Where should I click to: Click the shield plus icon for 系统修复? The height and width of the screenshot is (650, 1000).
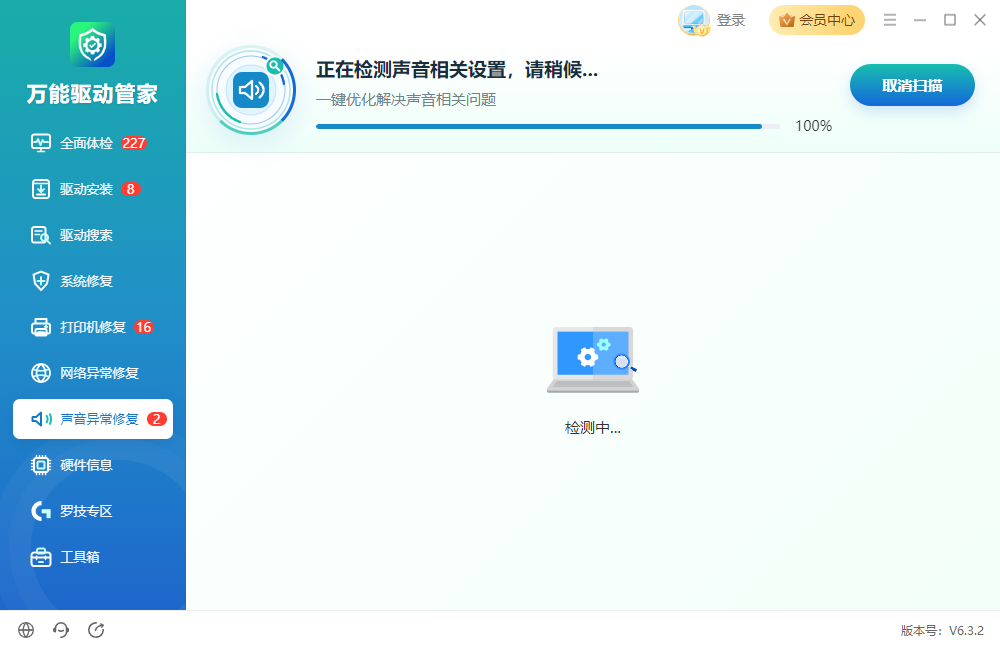point(41,281)
